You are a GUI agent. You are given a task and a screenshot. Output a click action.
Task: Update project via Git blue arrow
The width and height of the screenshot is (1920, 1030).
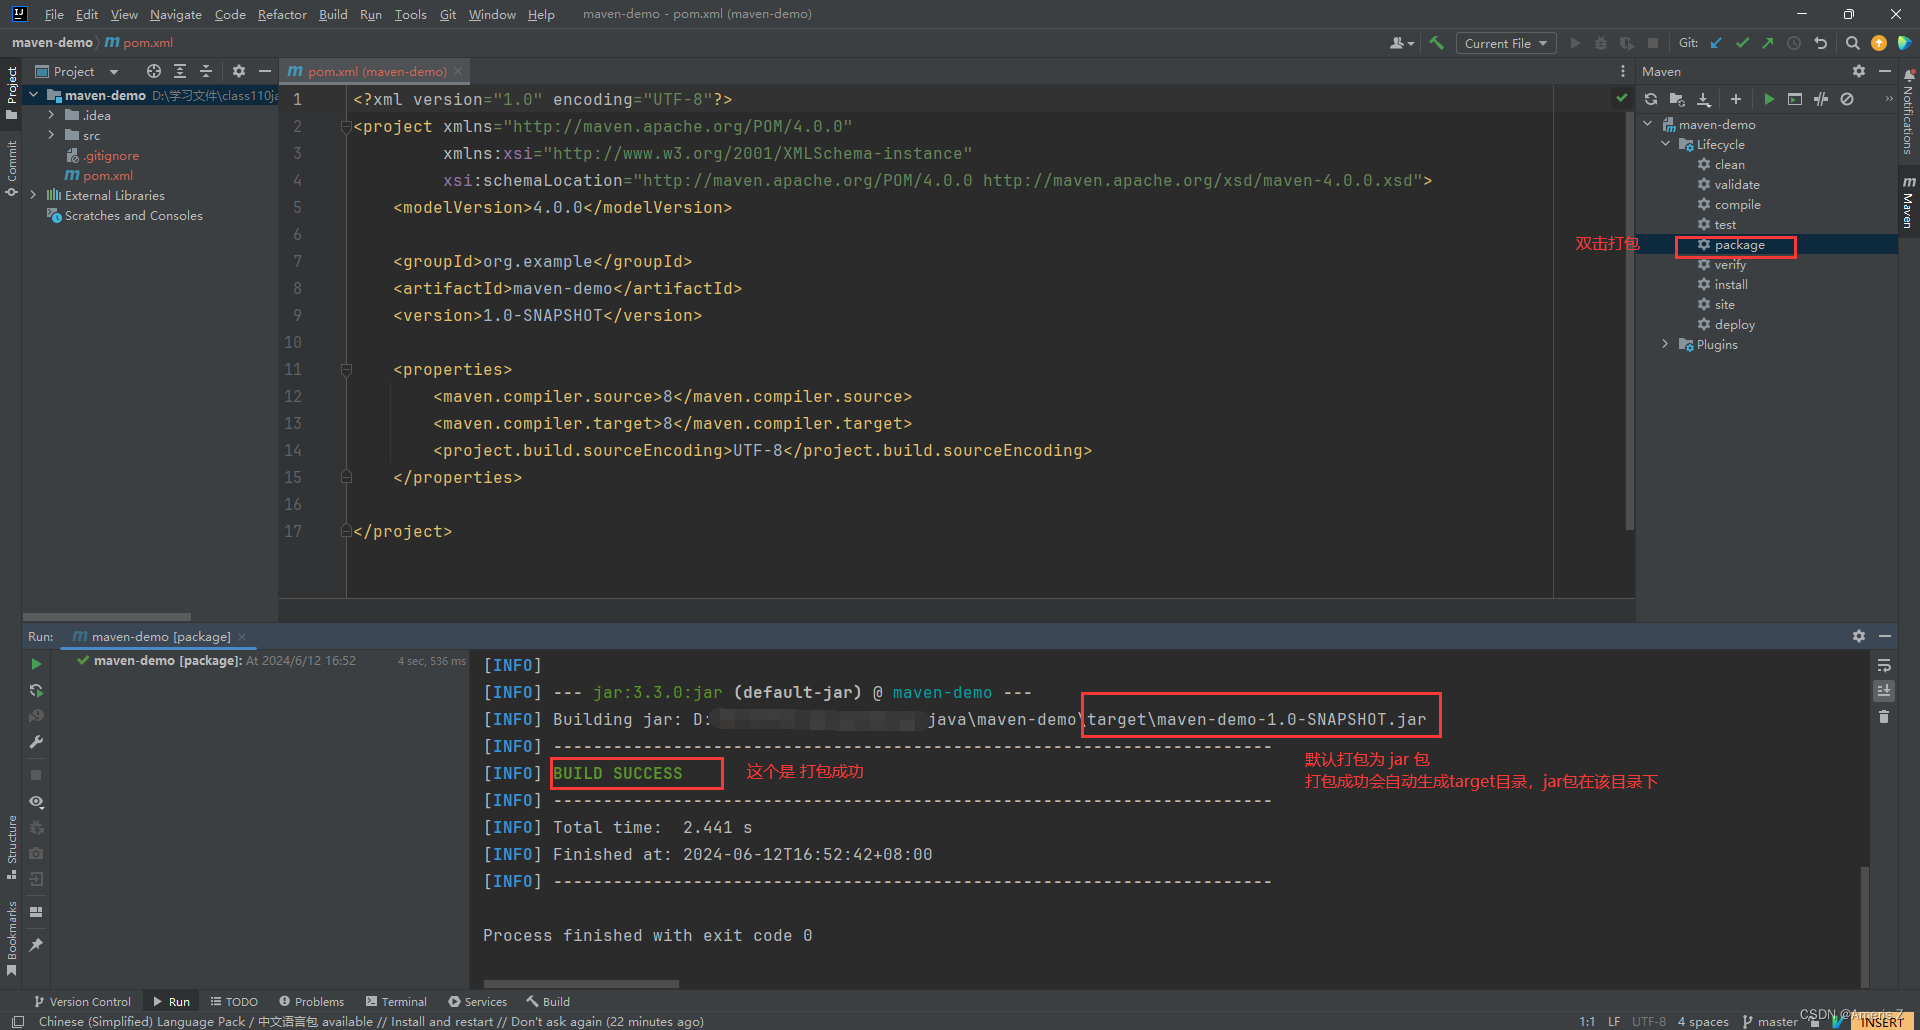[x=1716, y=43]
